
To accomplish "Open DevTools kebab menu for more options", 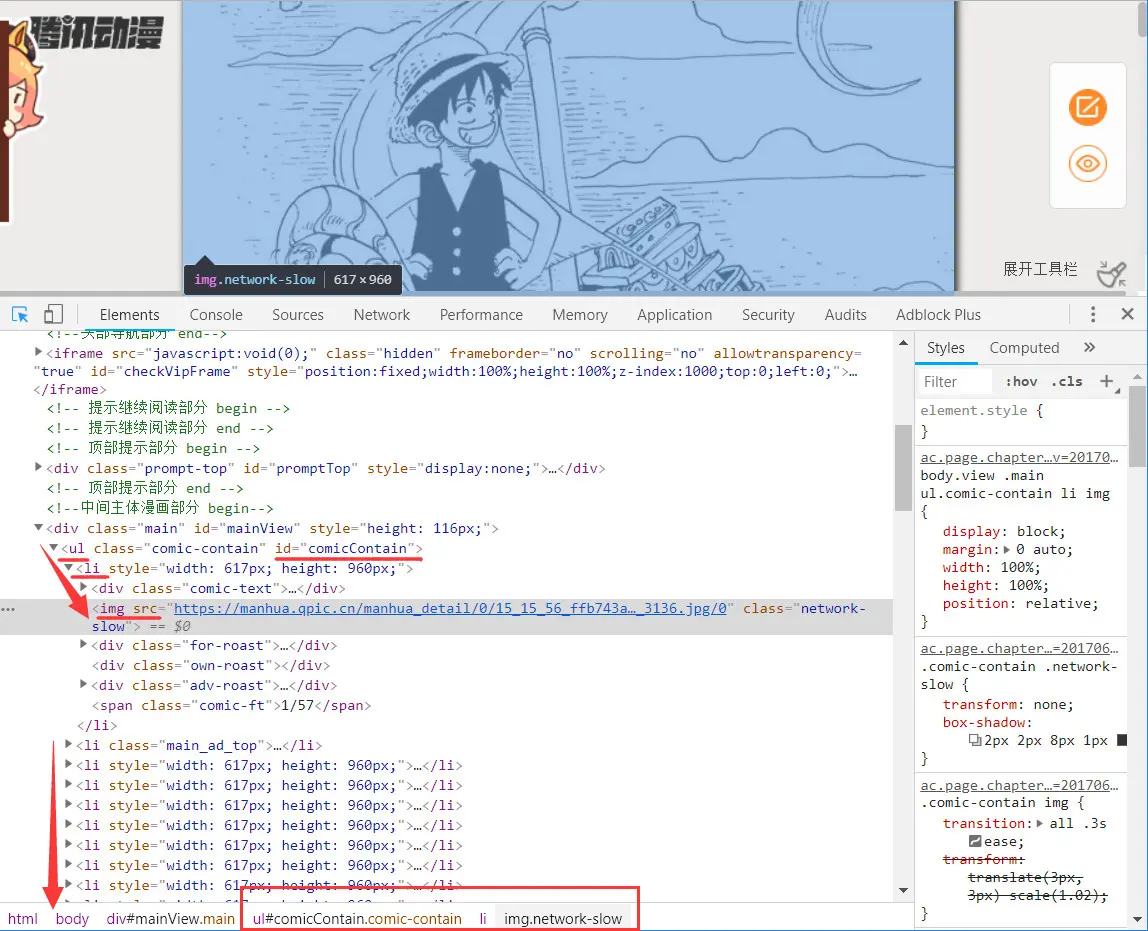I will point(1093,314).
